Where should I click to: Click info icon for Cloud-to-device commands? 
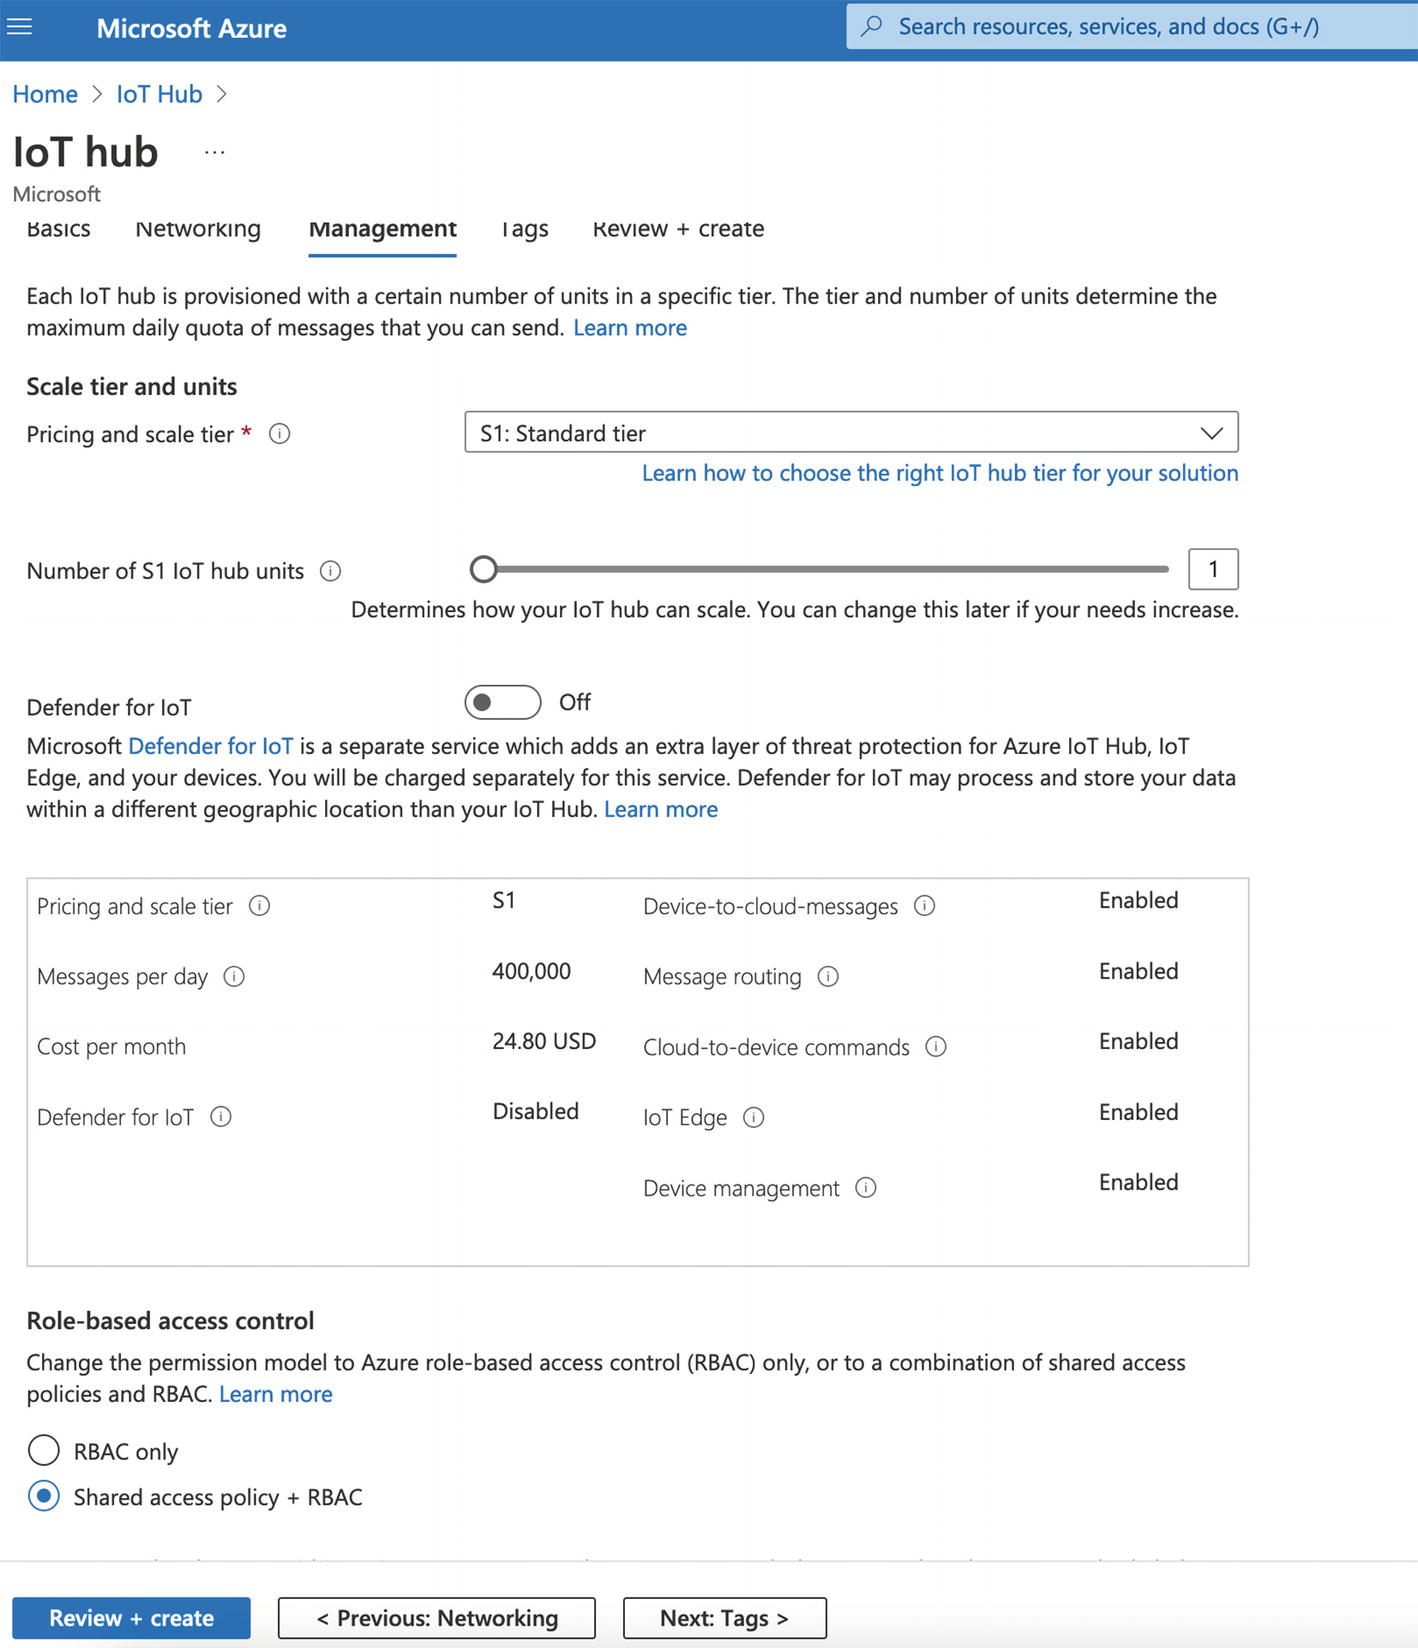click(936, 1047)
